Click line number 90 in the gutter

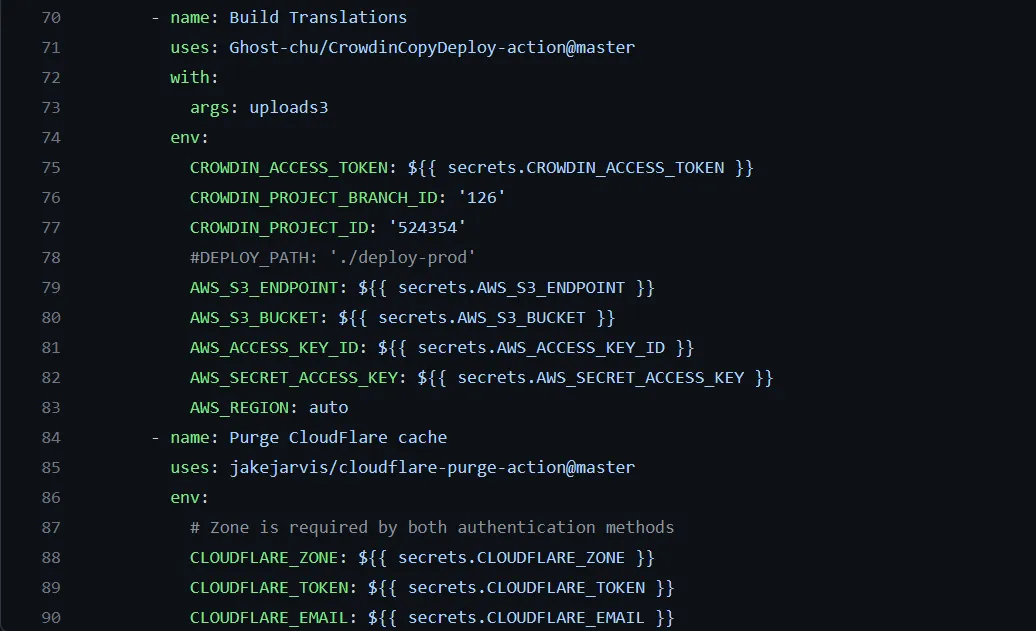tap(50, 617)
